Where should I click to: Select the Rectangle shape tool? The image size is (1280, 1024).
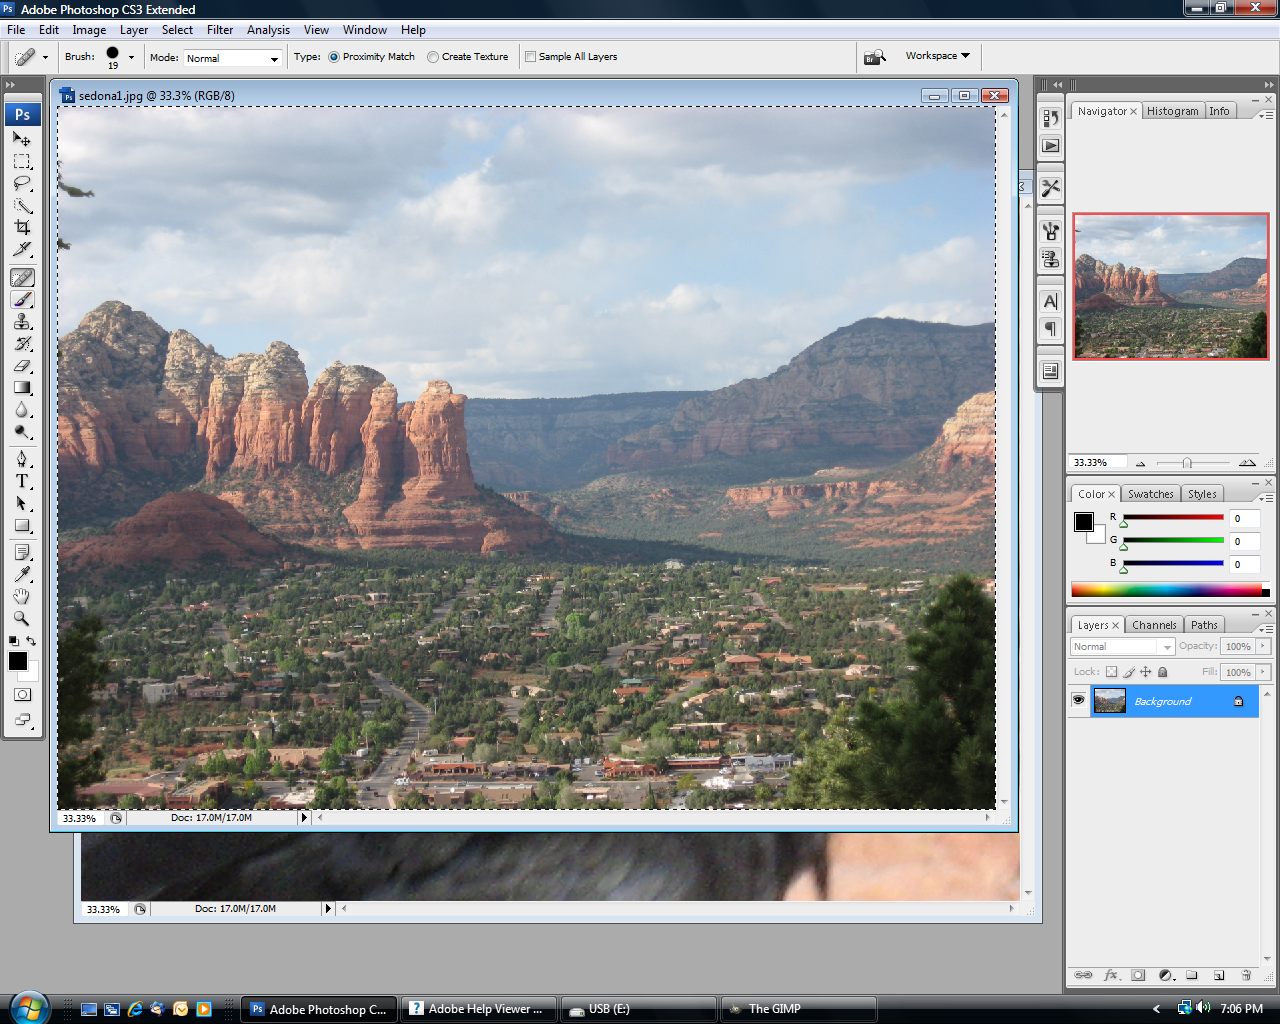point(22,525)
